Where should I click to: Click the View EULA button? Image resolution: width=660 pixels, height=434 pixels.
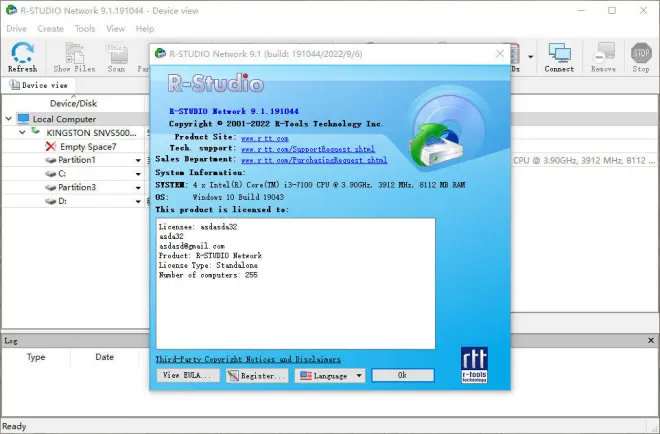coord(189,376)
